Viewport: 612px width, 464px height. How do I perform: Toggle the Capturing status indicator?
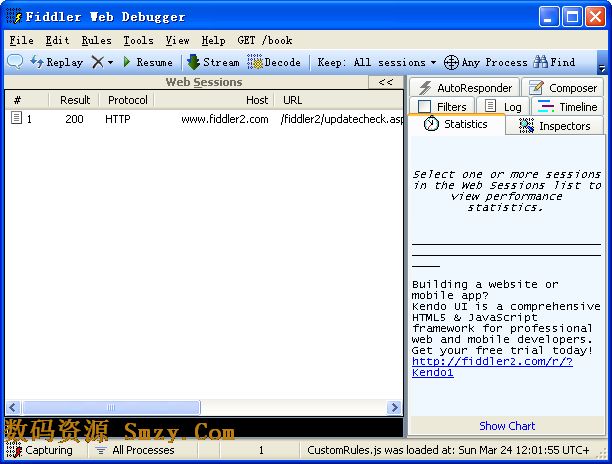coord(39,451)
